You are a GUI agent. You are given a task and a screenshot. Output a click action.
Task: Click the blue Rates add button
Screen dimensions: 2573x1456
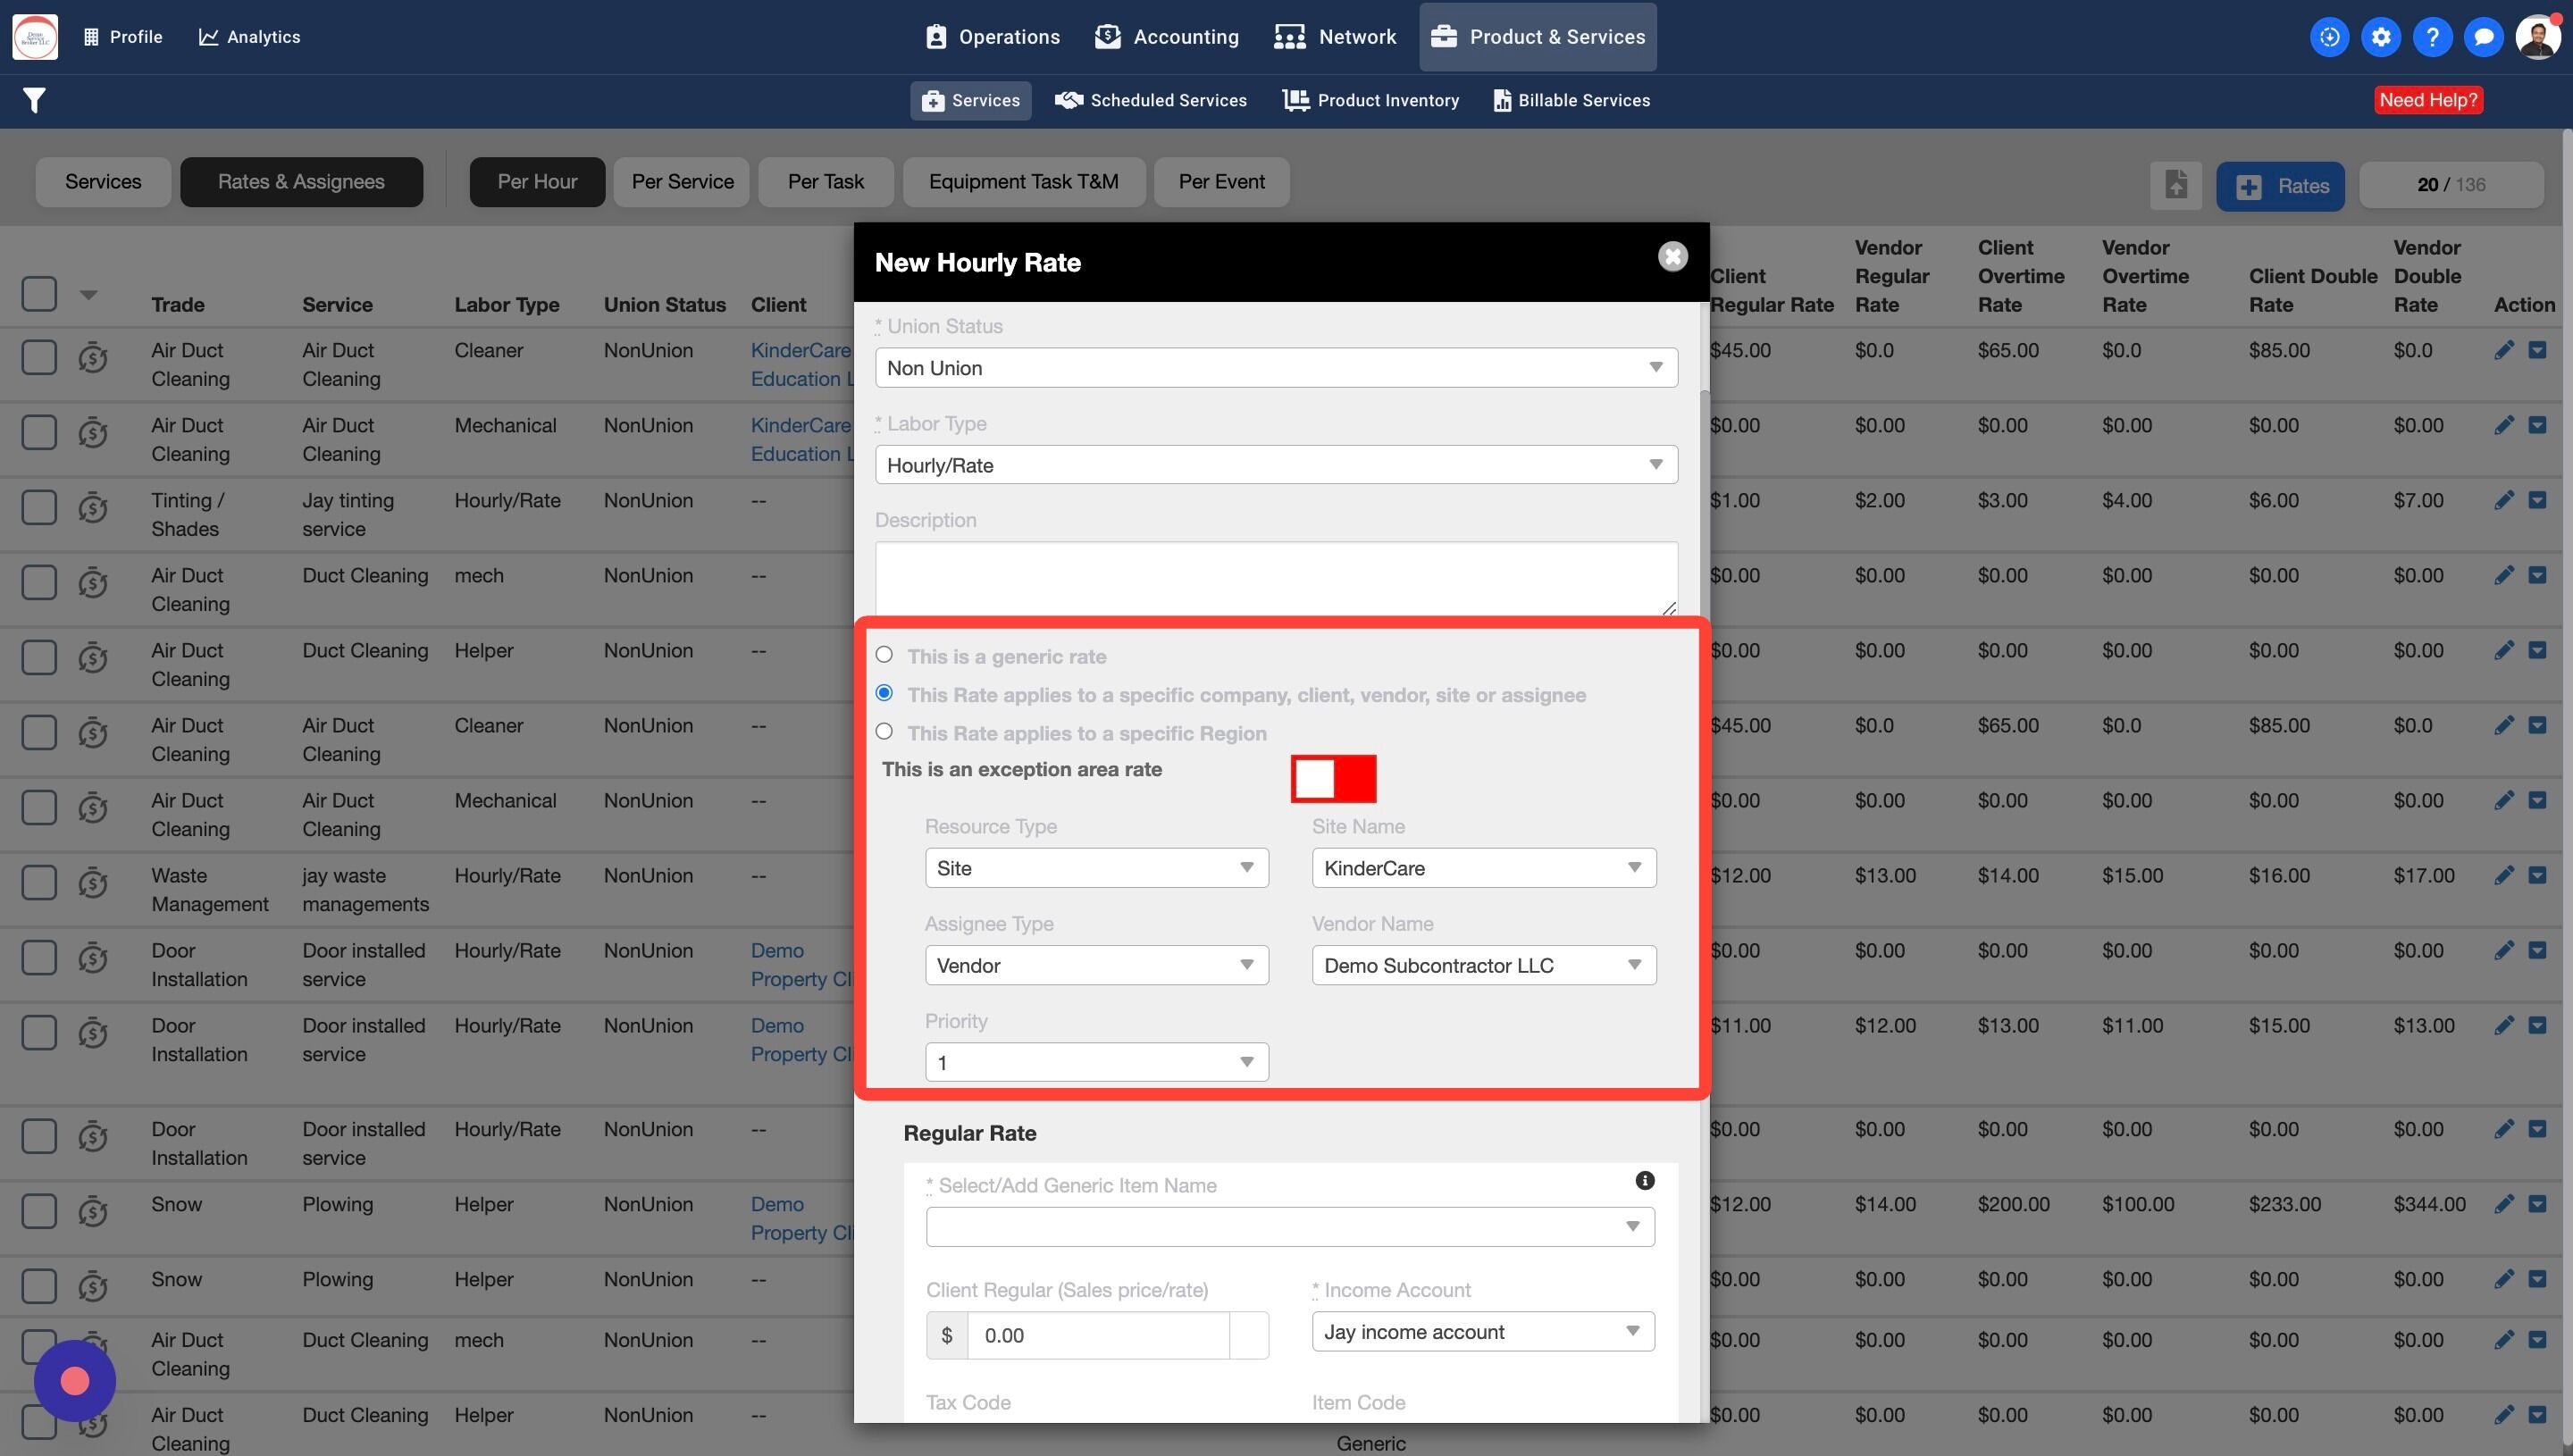(2280, 186)
